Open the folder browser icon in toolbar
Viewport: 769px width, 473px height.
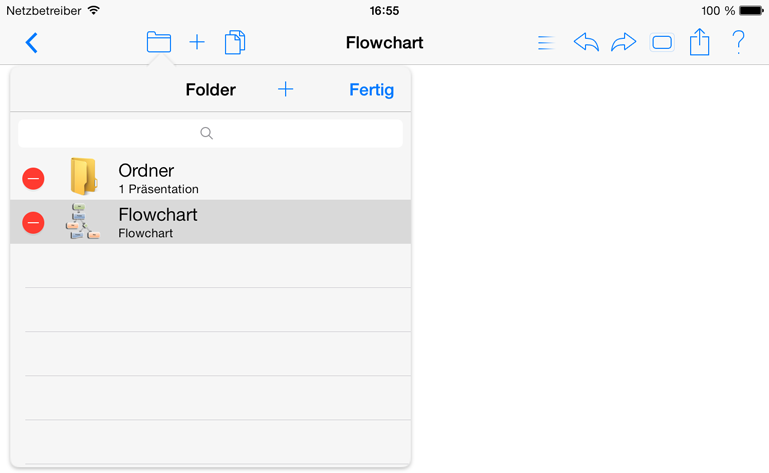(x=158, y=42)
